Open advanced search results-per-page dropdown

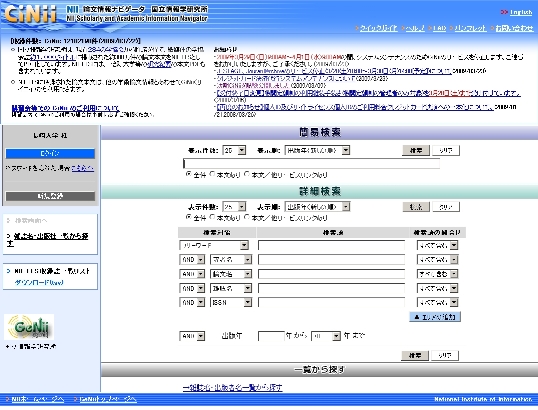[234, 207]
